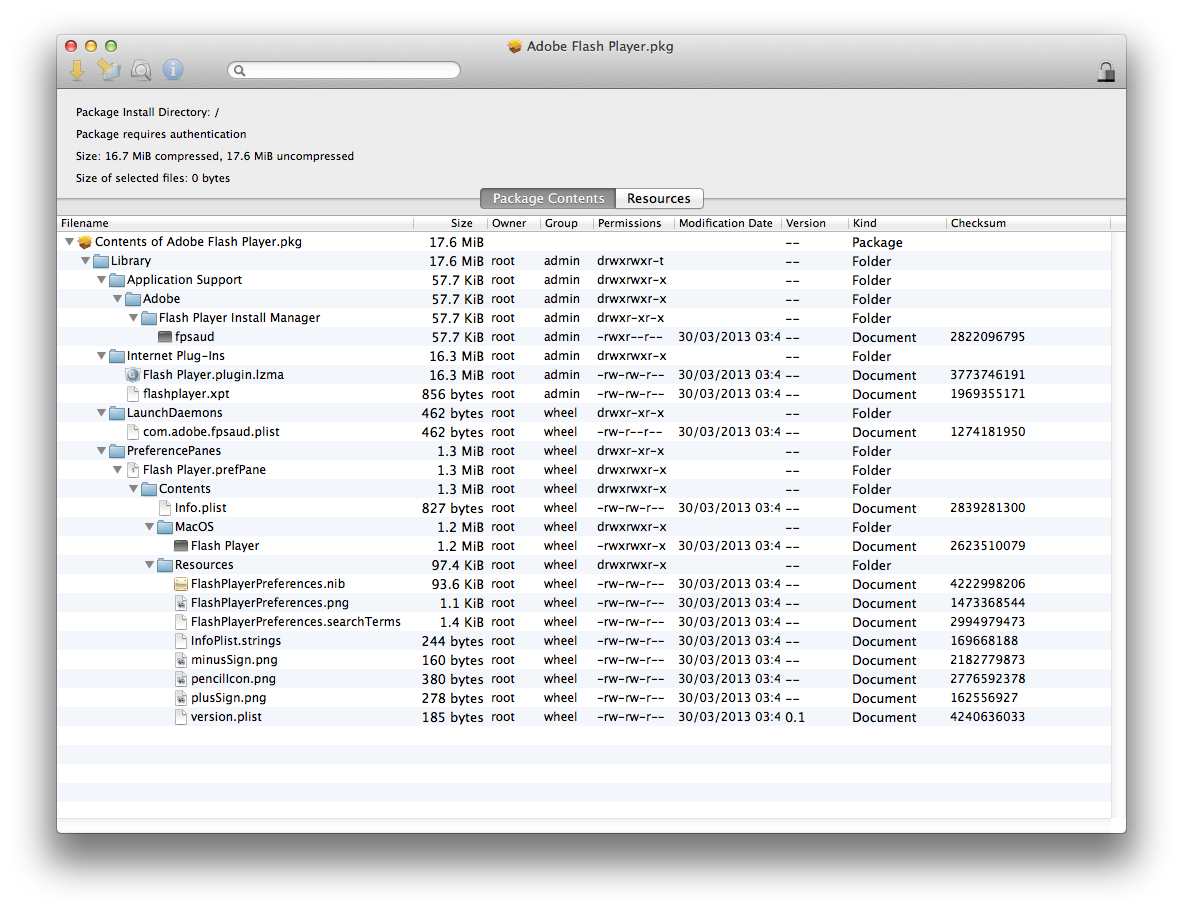Click the Library folder icon
This screenshot has width=1183, height=912.
pos(101,261)
